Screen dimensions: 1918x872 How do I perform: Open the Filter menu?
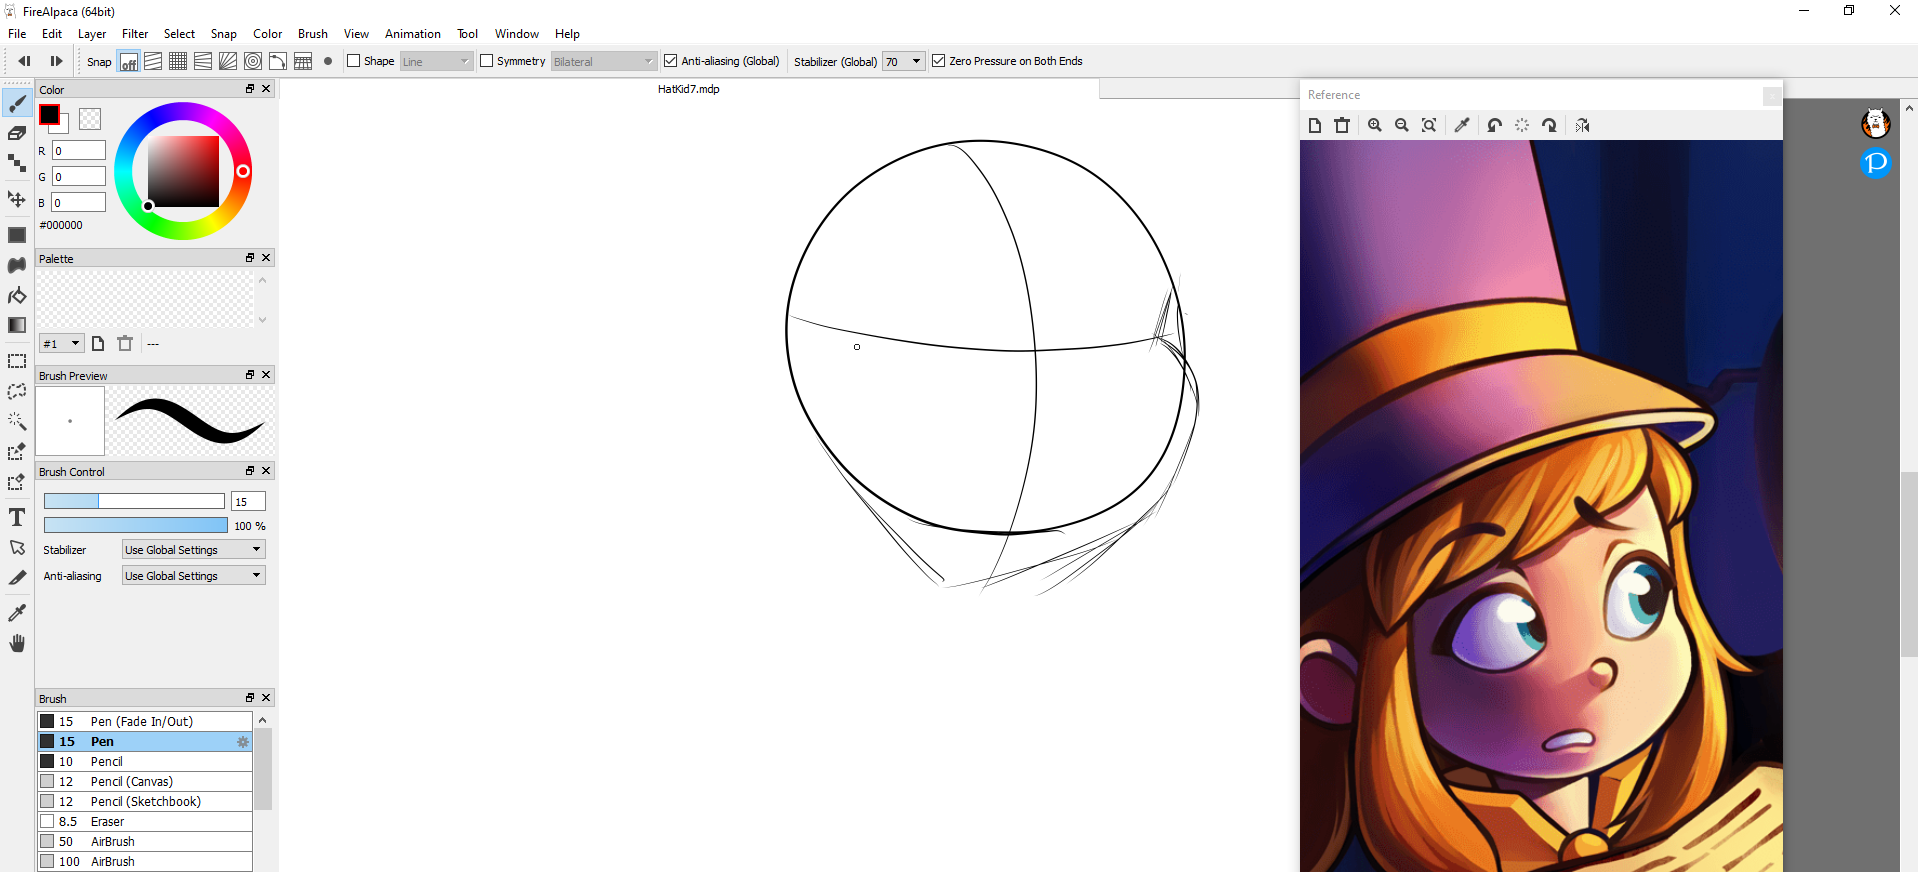click(135, 34)
